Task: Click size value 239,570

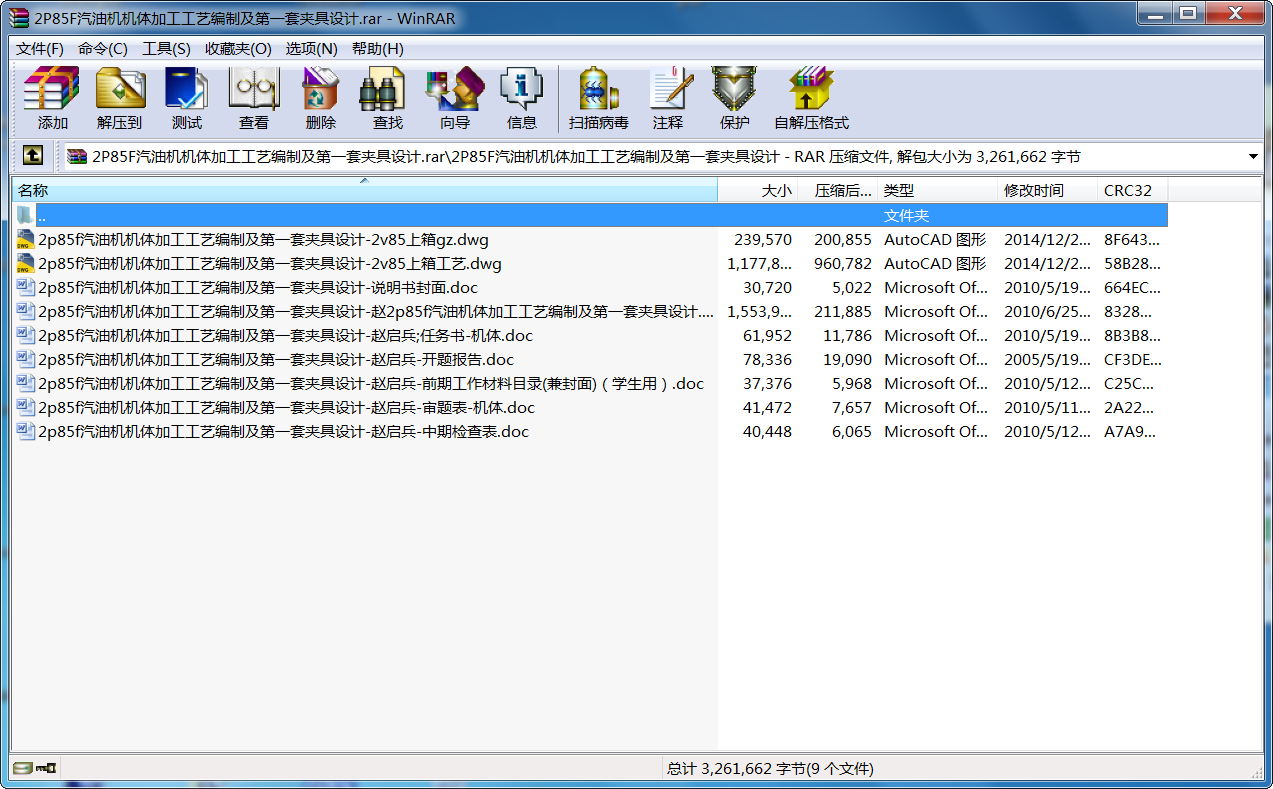Action: 763,239
